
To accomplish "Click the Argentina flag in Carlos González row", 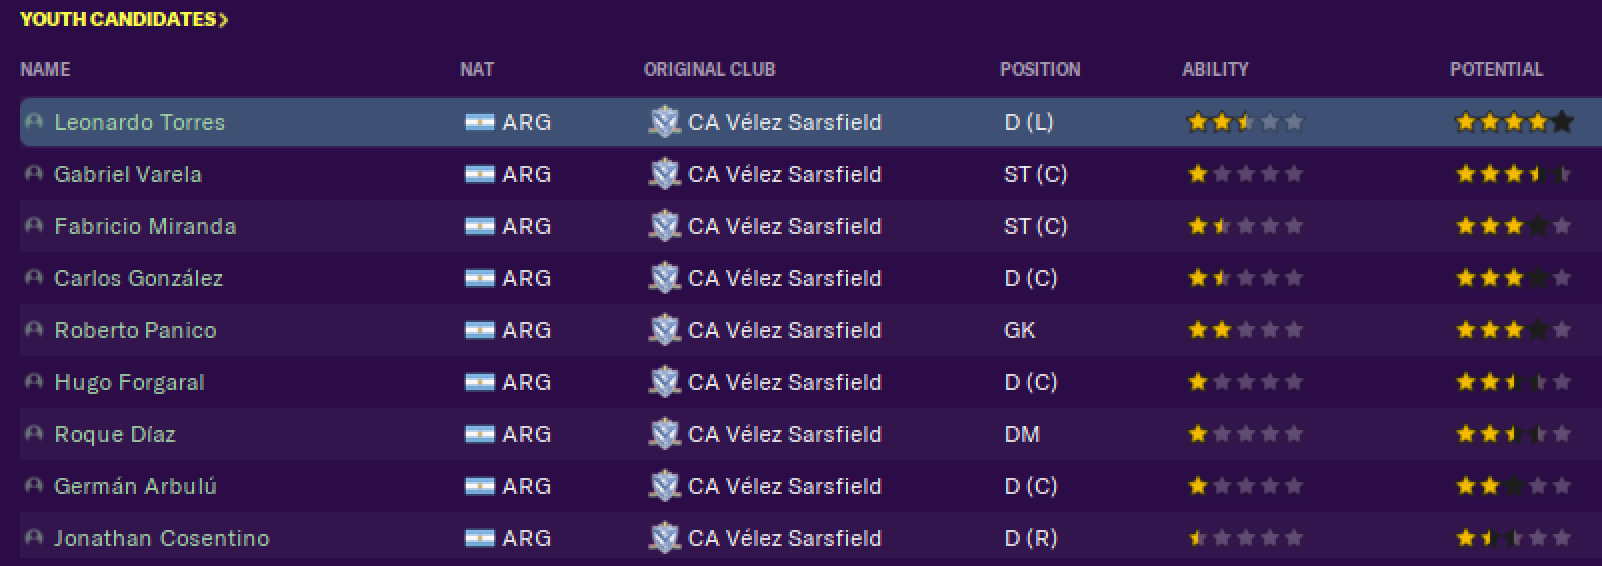I will (480, 278).
